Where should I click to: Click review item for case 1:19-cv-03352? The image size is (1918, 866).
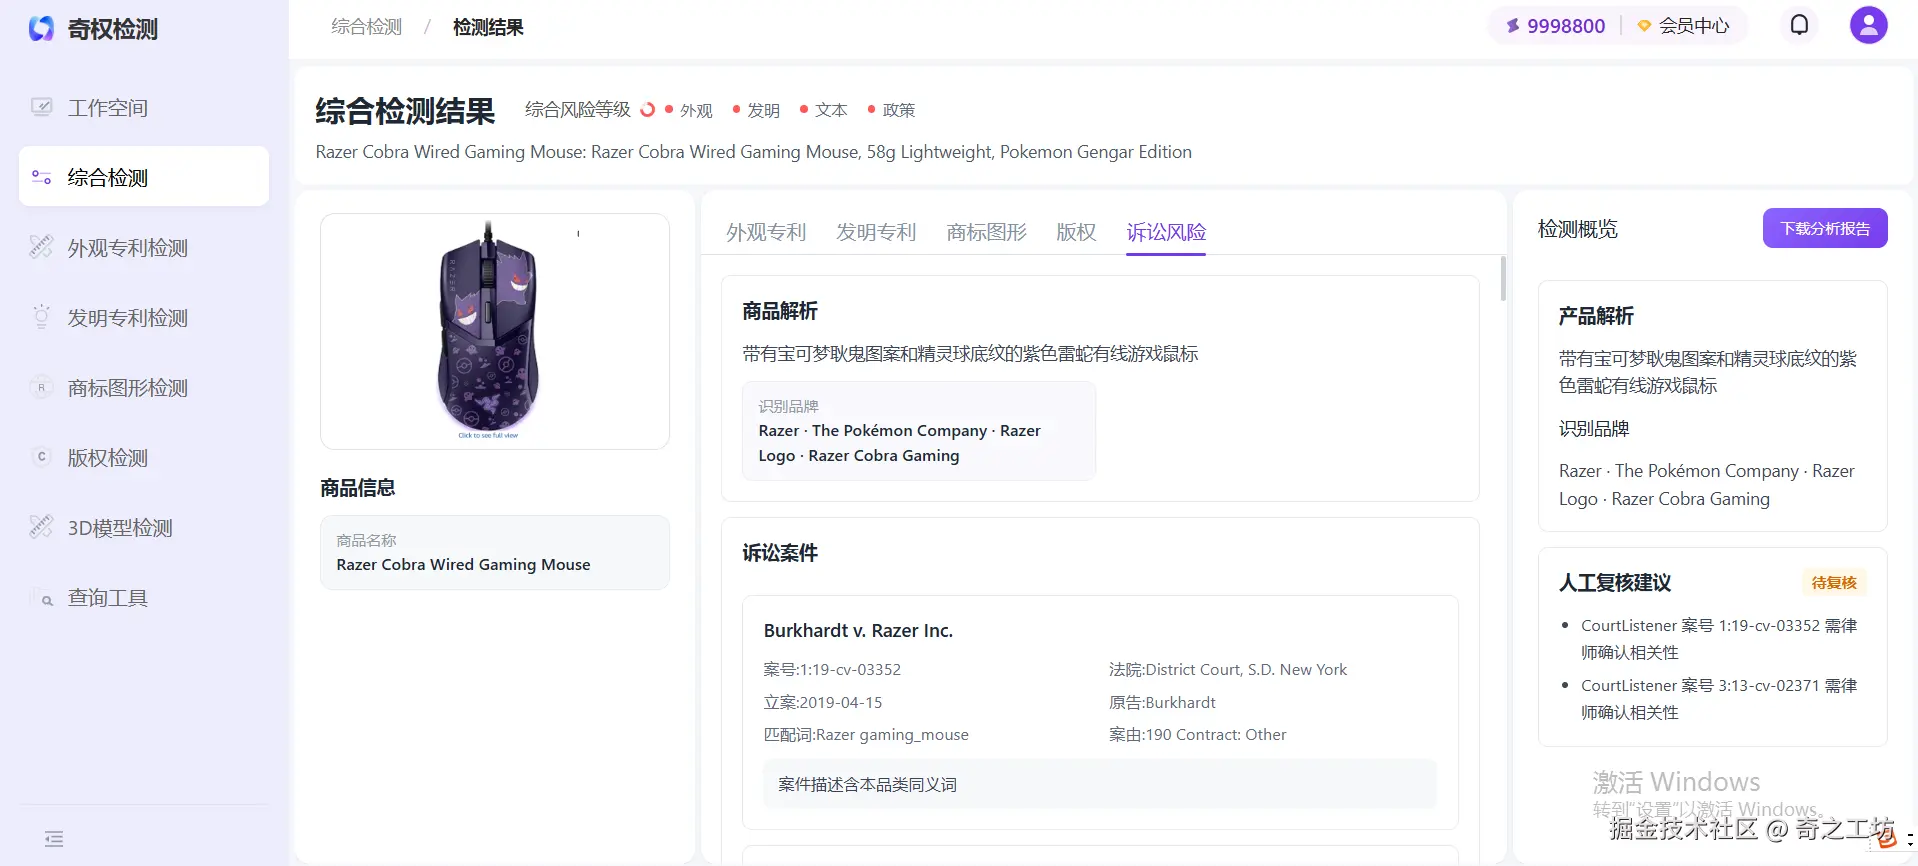(x=1718, y=639)
